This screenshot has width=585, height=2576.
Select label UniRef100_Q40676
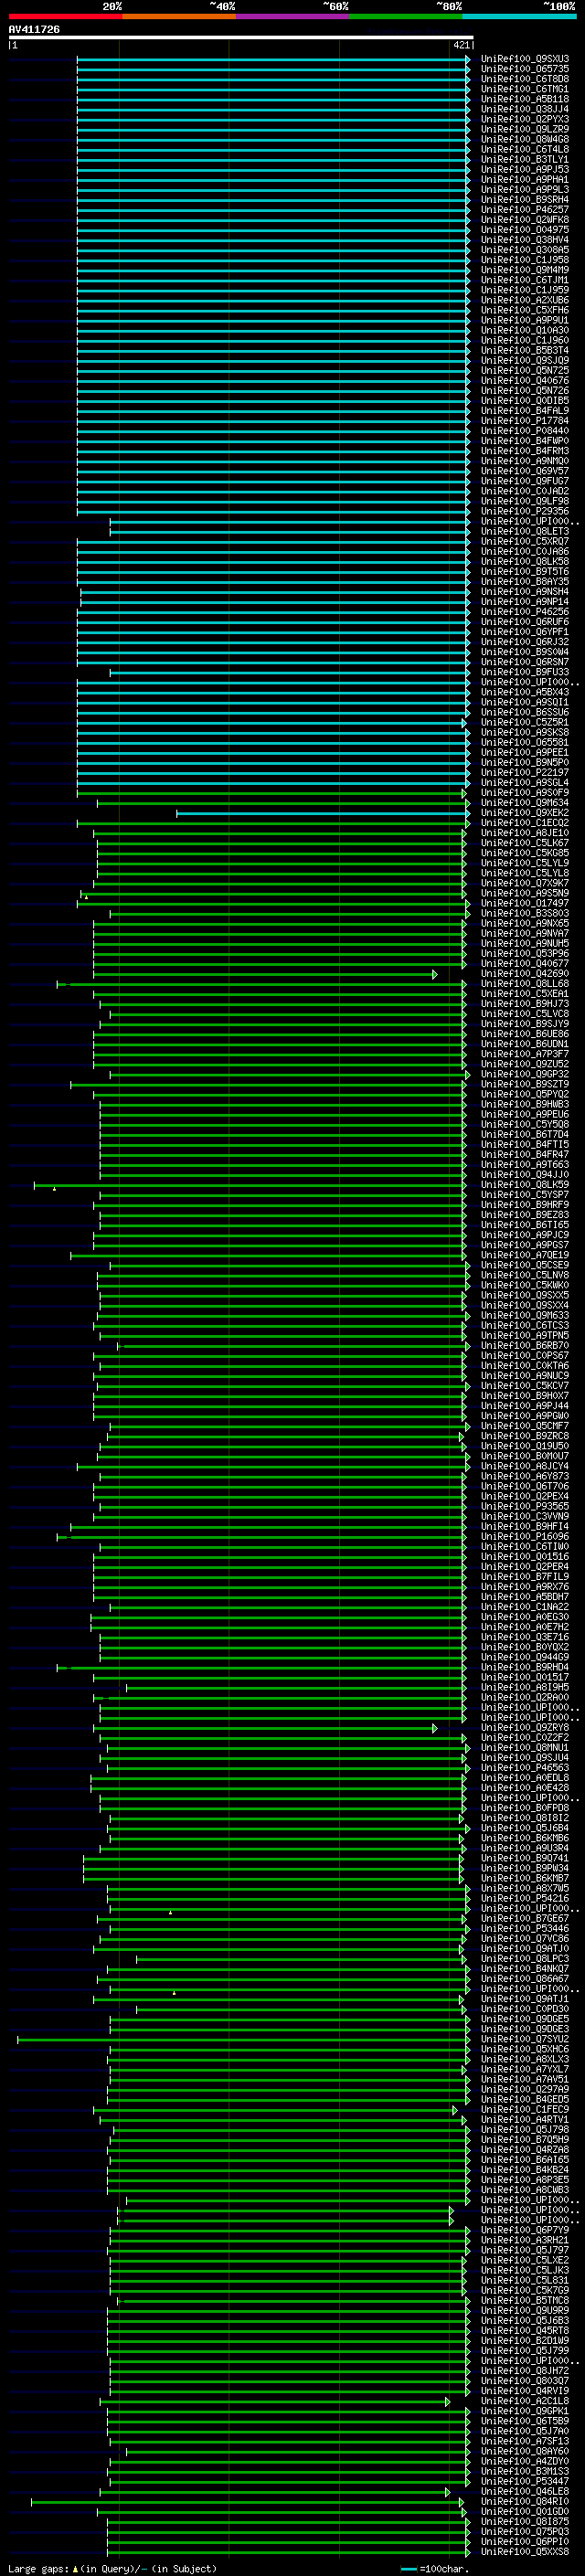click(525, 381)
